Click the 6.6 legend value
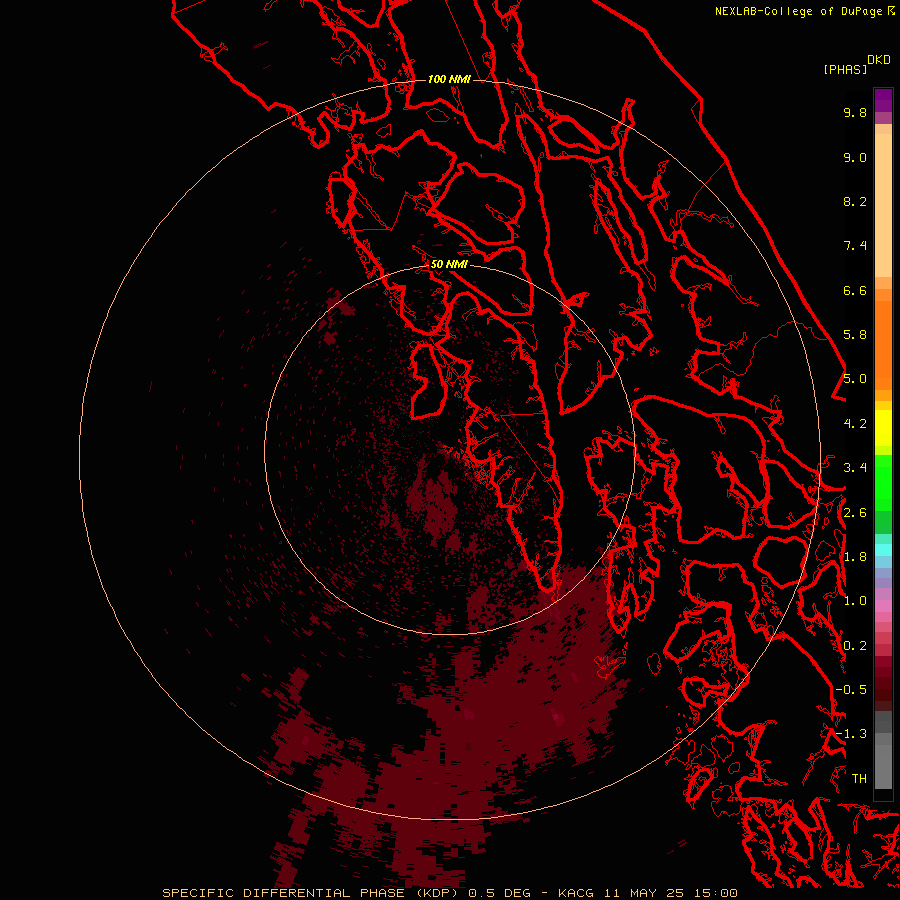The width and height of the screenshot is (900, 900). coord(855,290)
